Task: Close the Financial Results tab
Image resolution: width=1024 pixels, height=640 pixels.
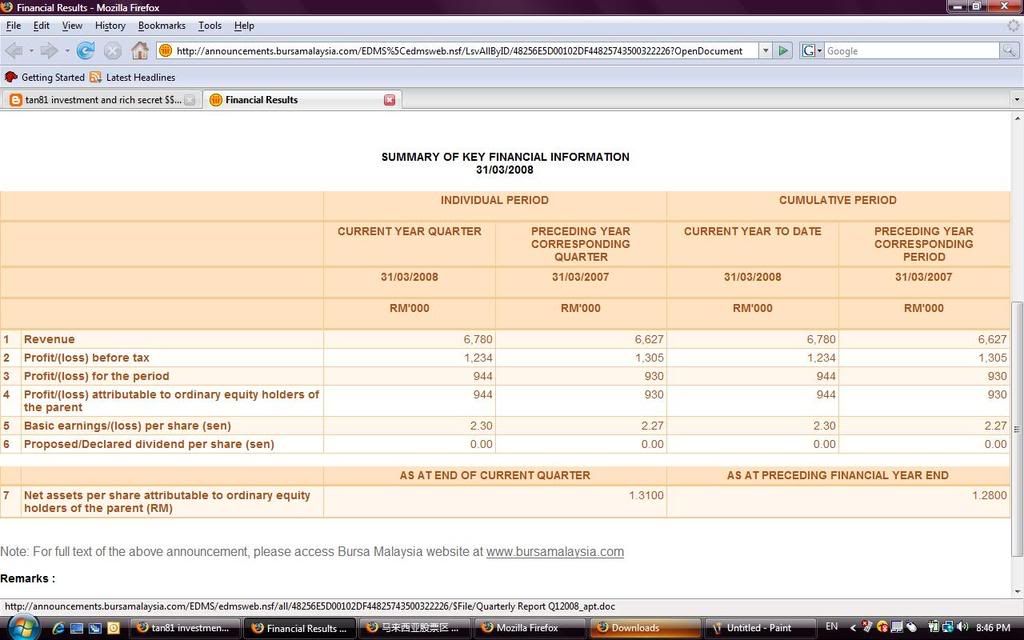Action: click(x=390, y=100)
